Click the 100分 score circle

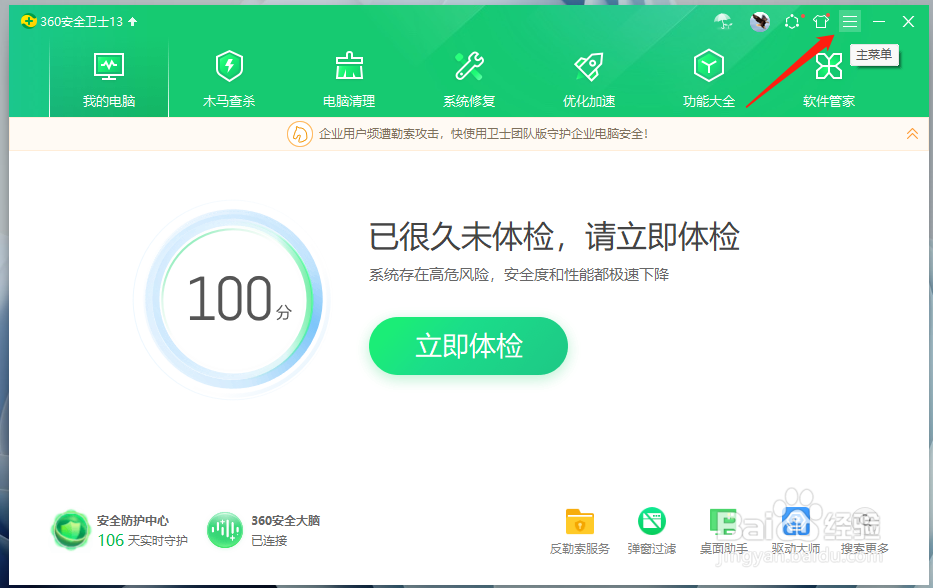click(x=233, y=299)
